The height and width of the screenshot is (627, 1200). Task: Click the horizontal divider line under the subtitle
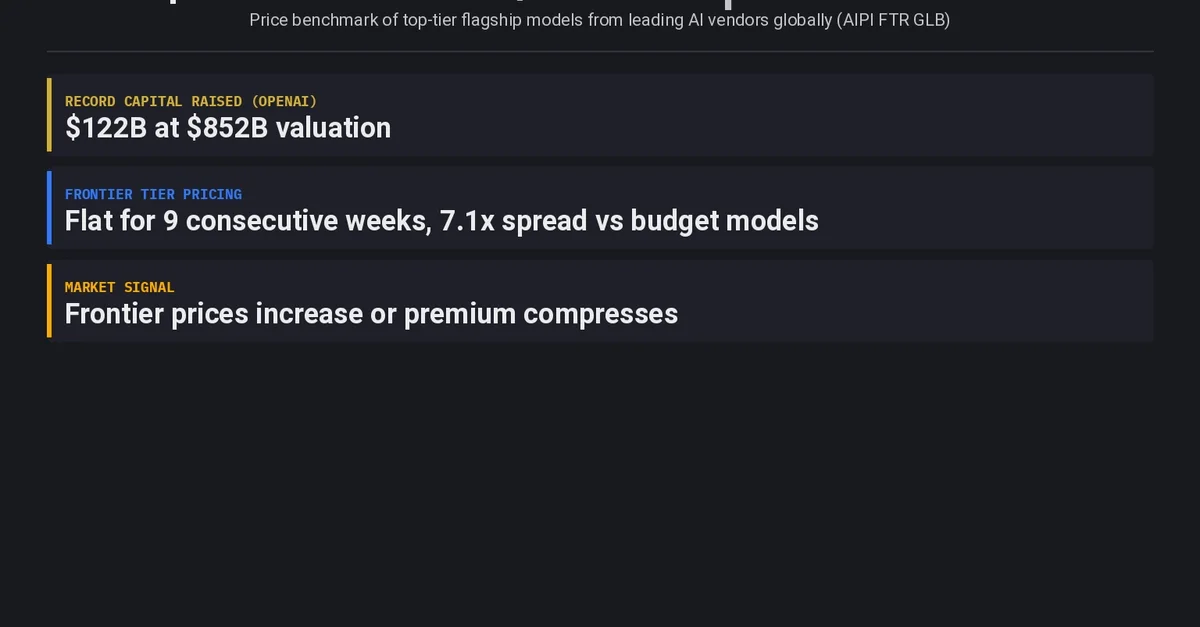point(600,51)
